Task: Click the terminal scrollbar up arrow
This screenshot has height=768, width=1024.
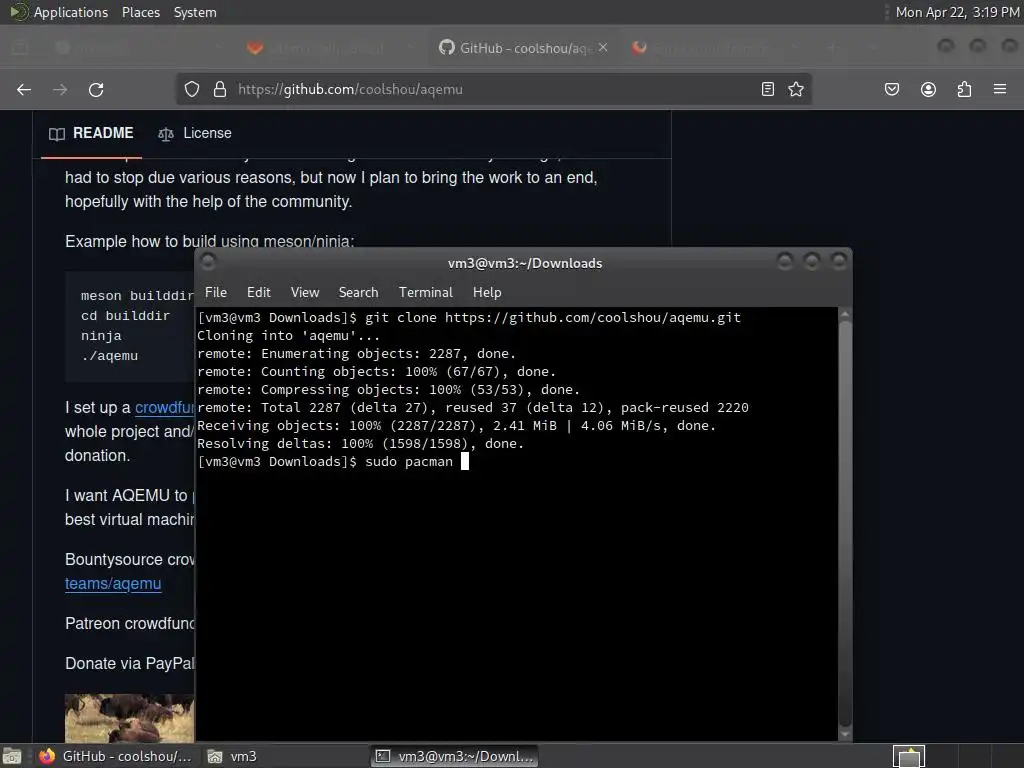Action: (x=844, y=314)
